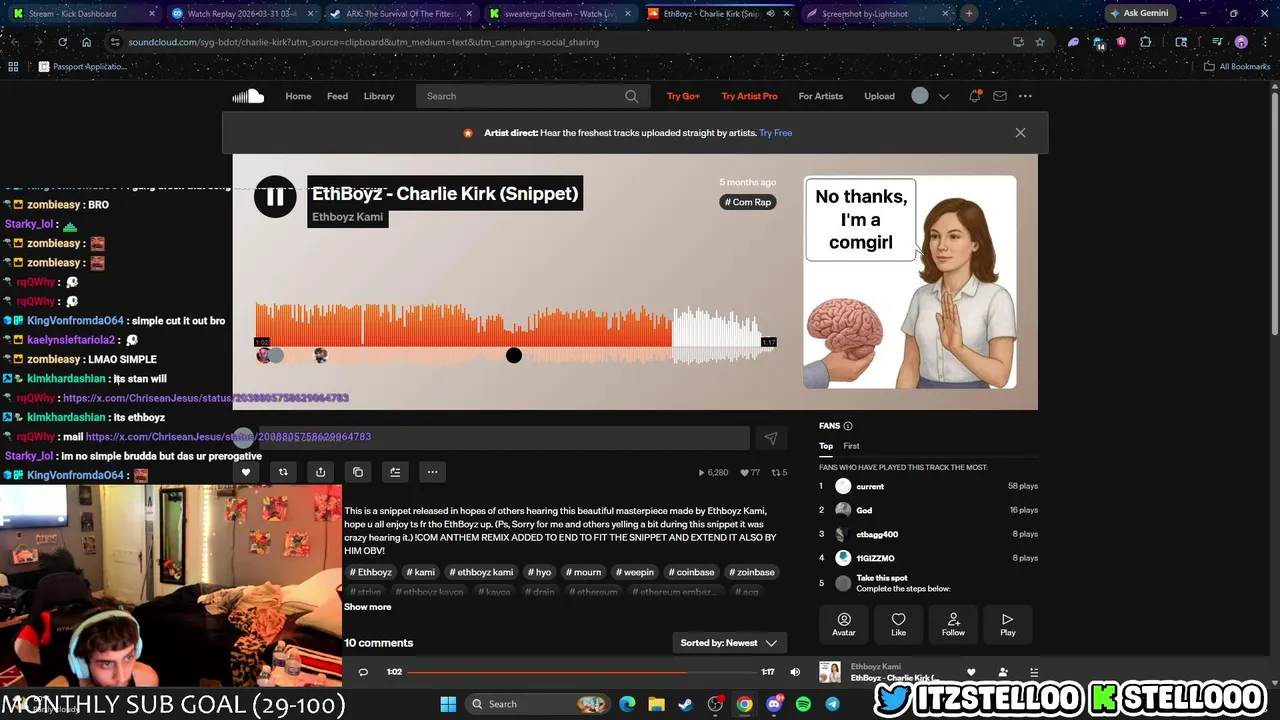Click the search magnifier icon in SoundCloud
This screenshot has height=720, width=1280.
point(631,96)
